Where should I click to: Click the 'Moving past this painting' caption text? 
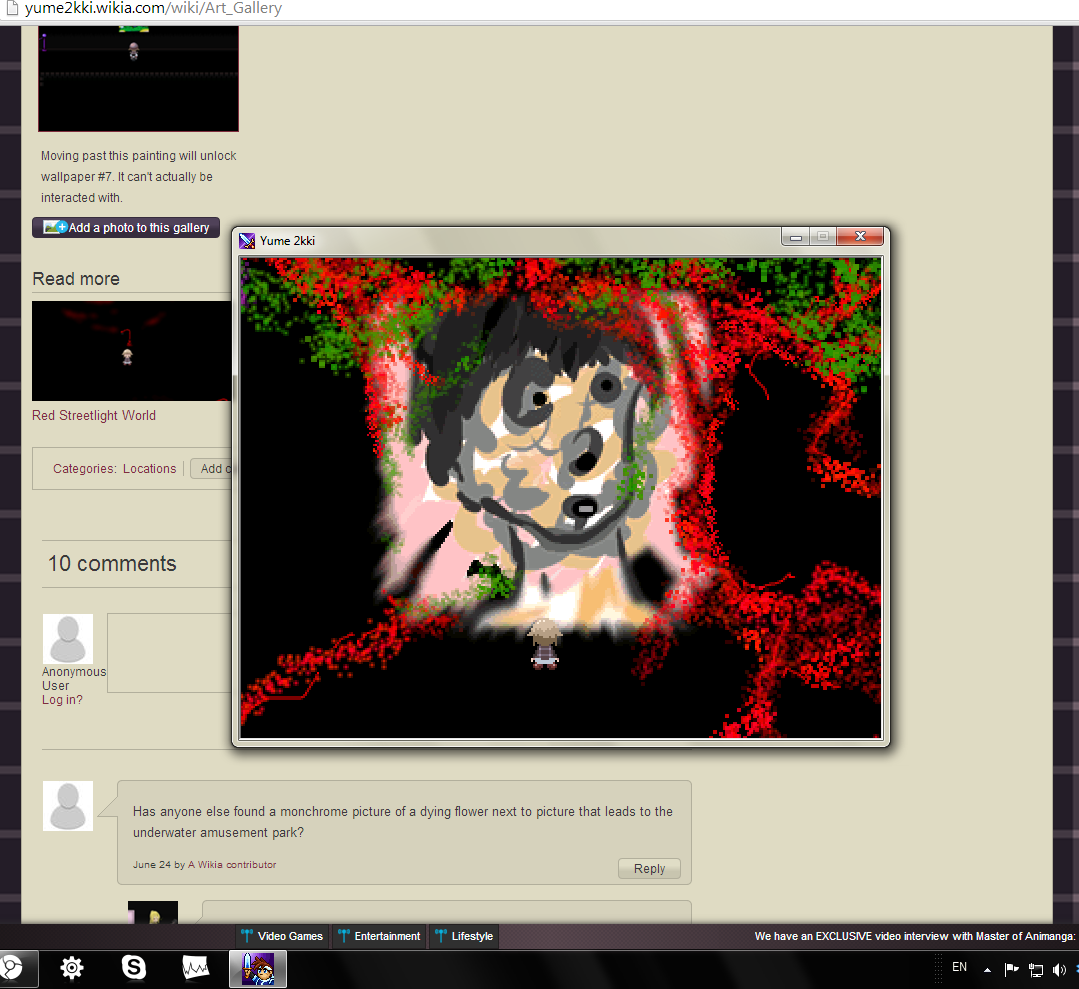tap(138, 177)
